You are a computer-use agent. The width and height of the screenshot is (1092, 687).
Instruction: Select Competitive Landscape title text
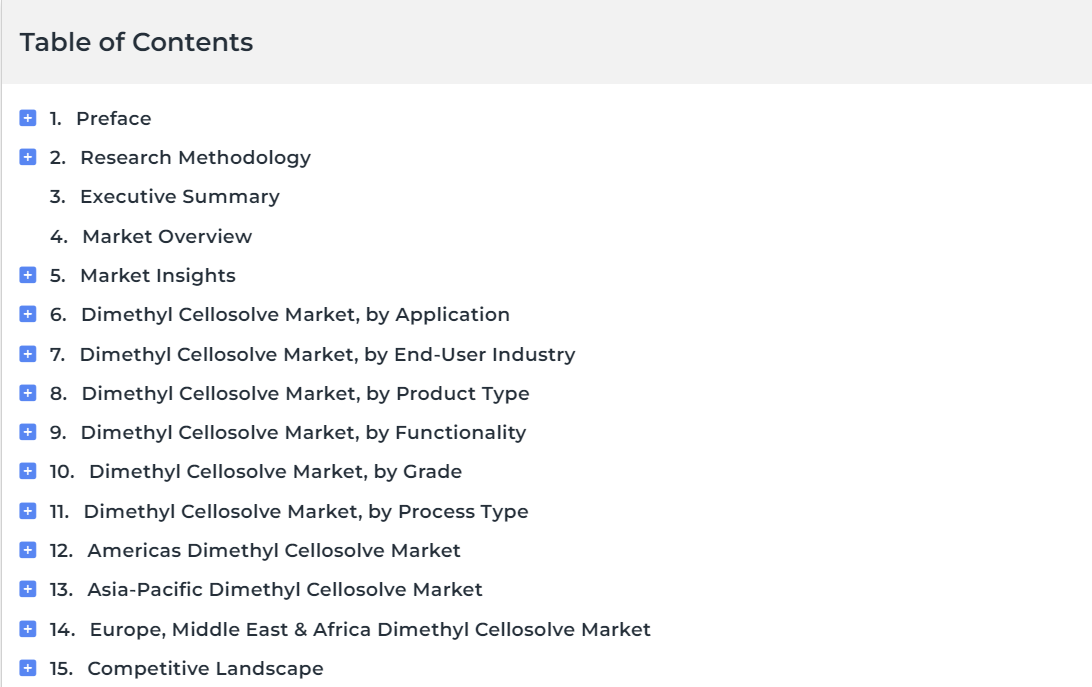tap(205, 669)
